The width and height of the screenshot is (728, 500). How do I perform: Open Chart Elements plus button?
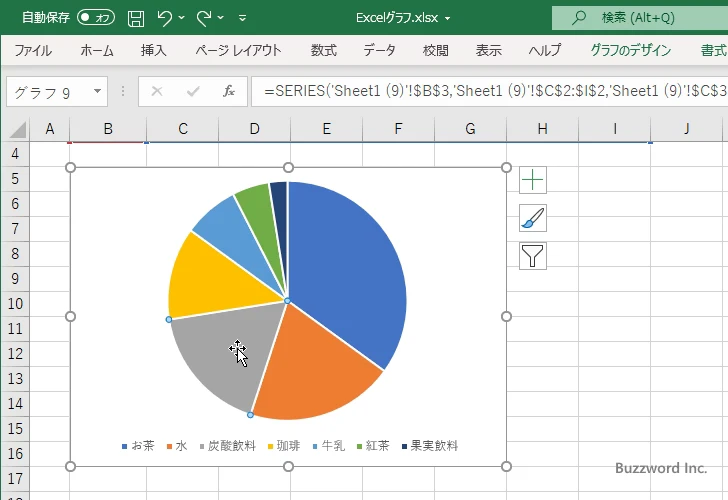(533, 180)
